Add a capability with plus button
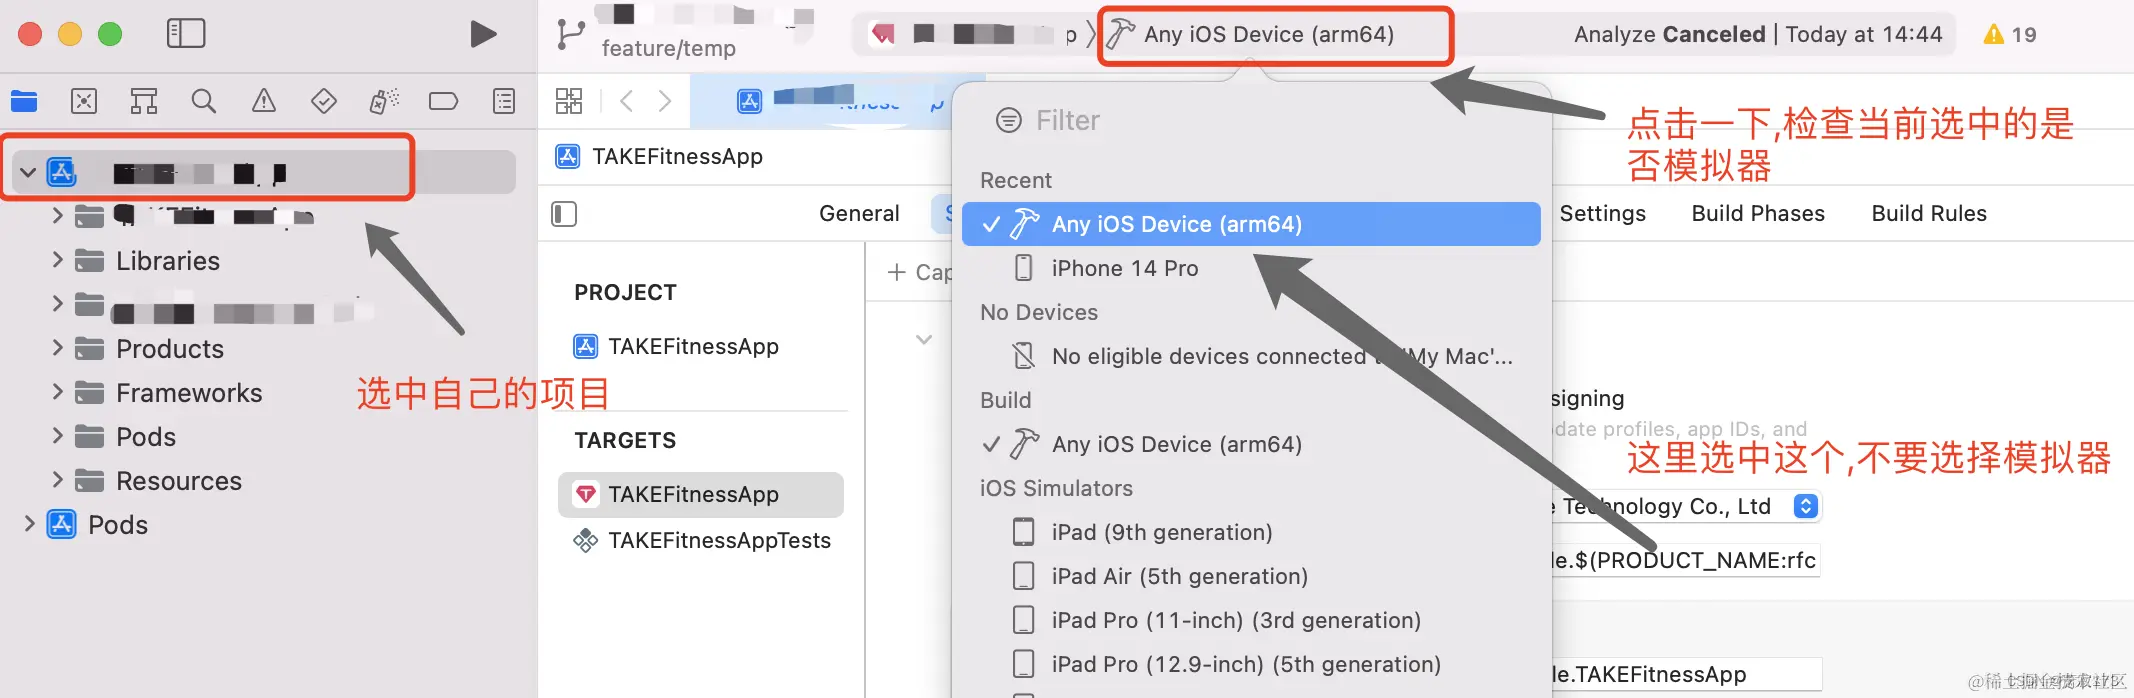Image resolution: width=2134 pixels, height=698 pixels. tap(897, 272)
